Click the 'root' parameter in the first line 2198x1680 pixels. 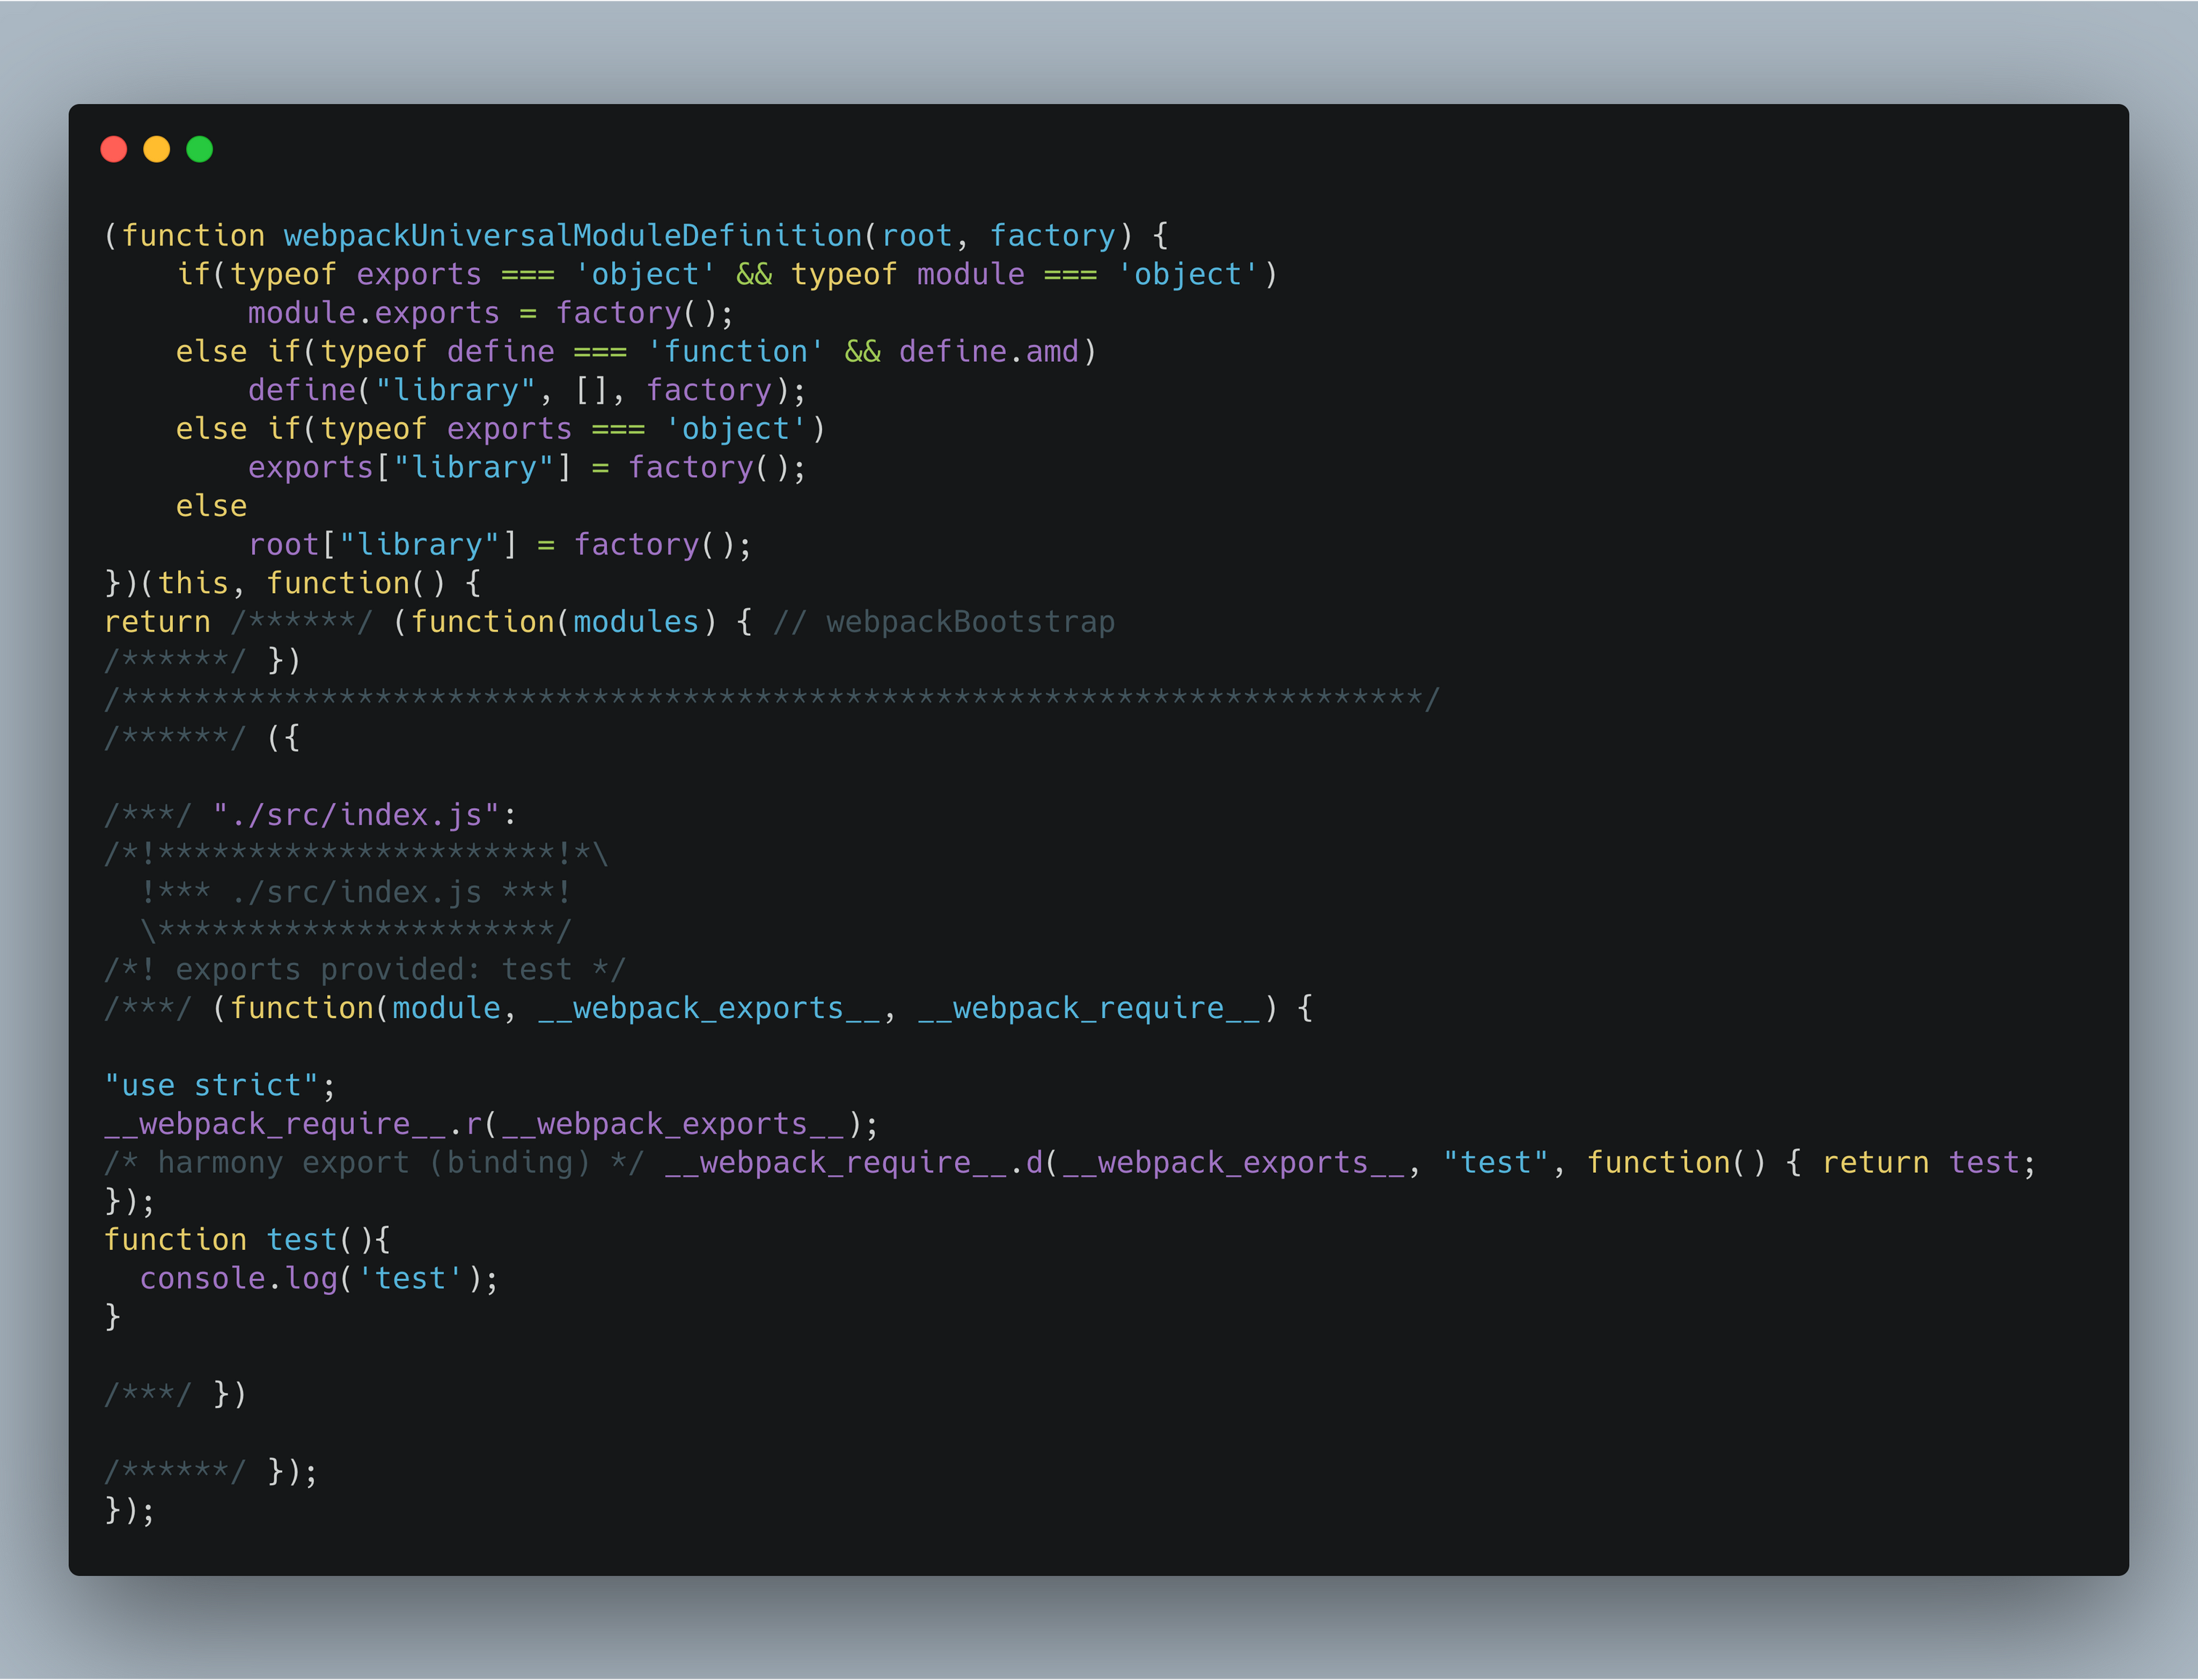(916, 236)
